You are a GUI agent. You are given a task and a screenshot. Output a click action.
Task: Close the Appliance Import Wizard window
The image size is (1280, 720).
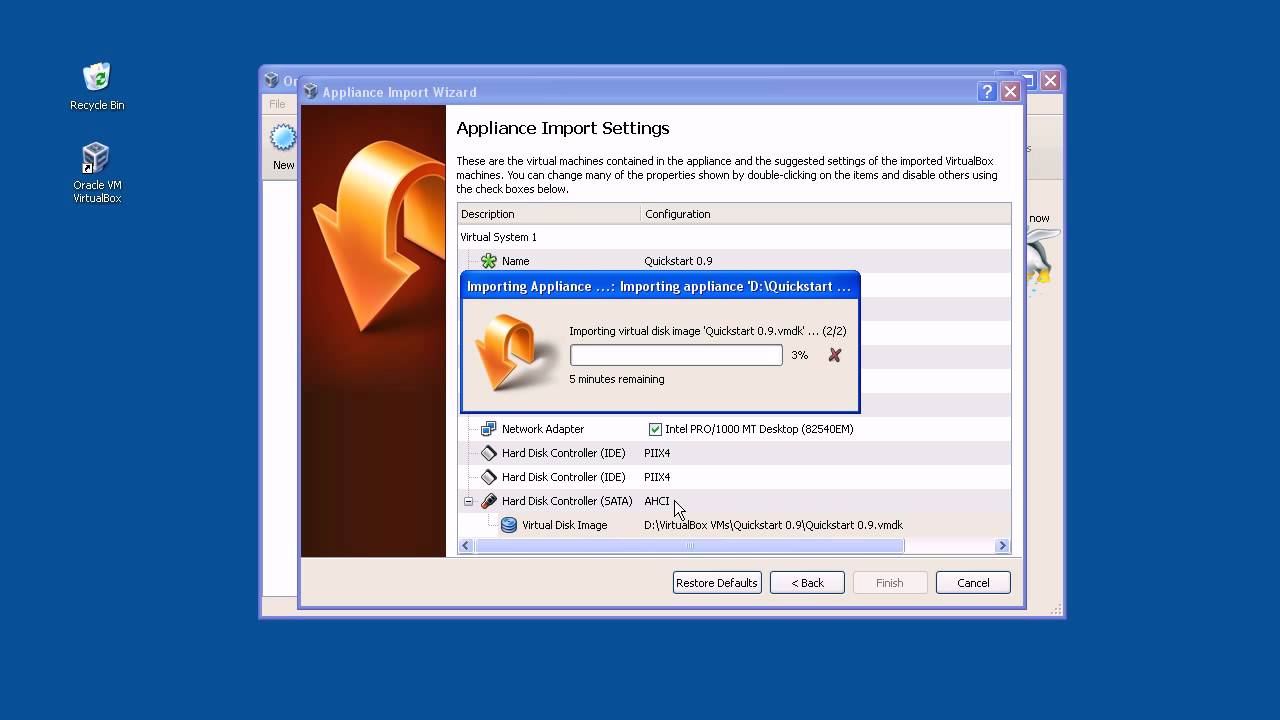coord(1010,92)
